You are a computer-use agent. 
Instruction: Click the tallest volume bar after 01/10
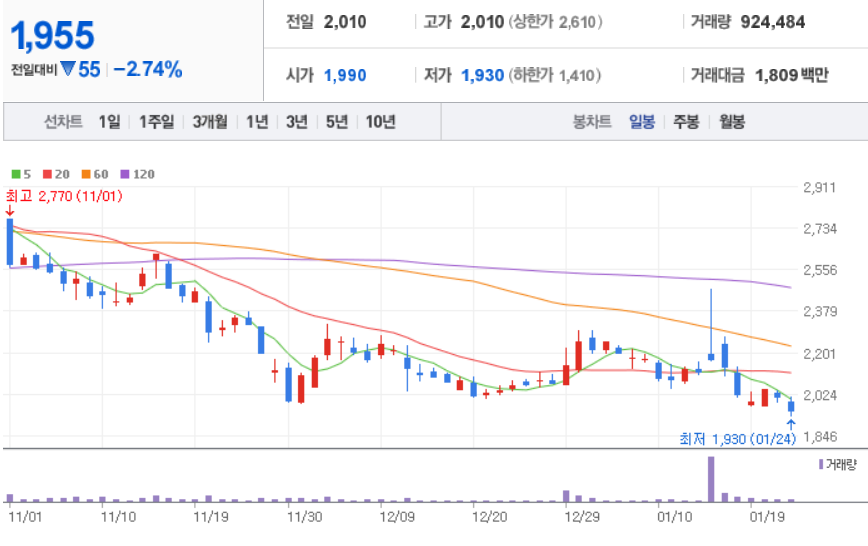tap(711, 479)
